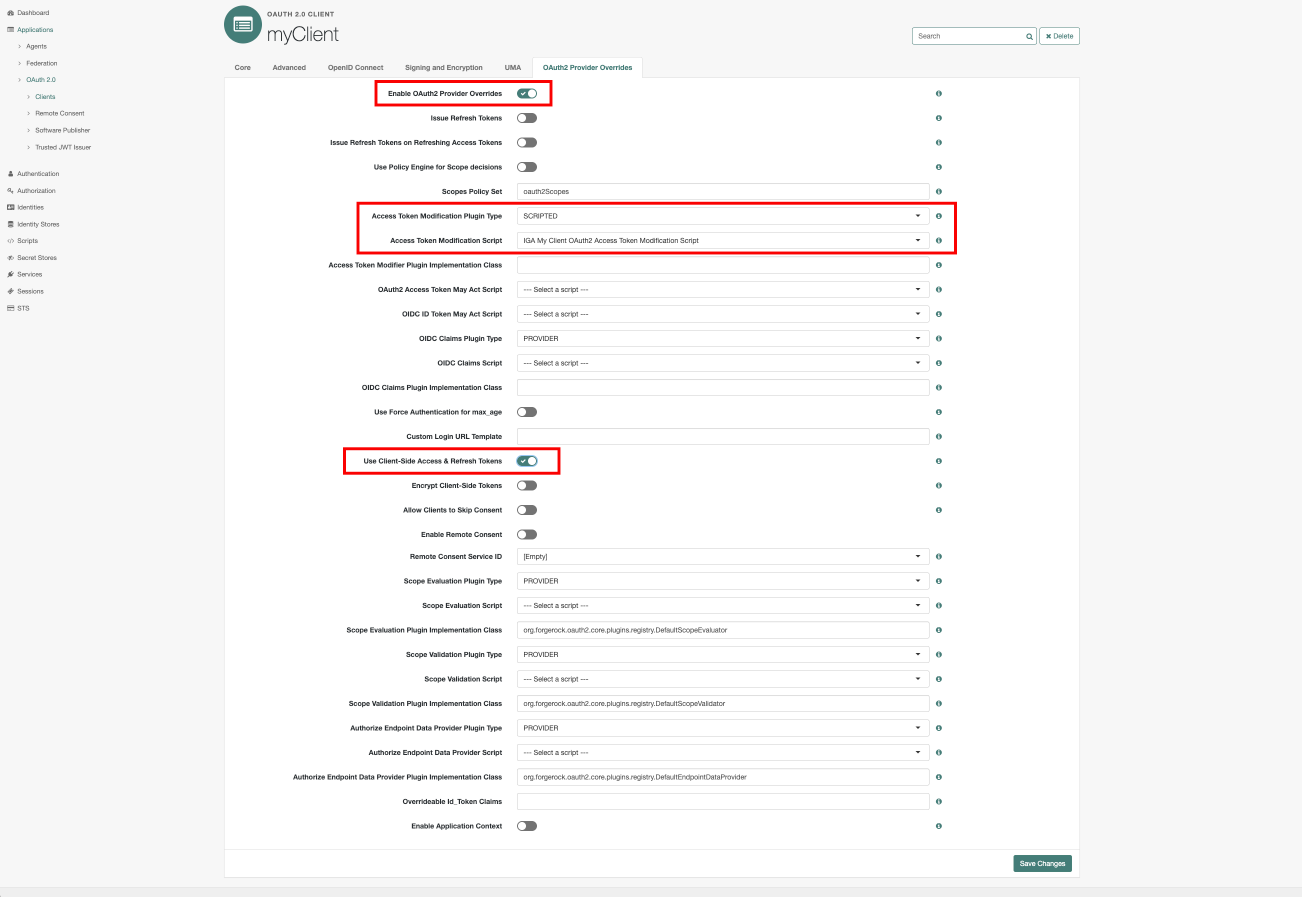Toggle Use Client-Side Access & Refresh Tokens off
The image size is (1302, 897).
527,461
